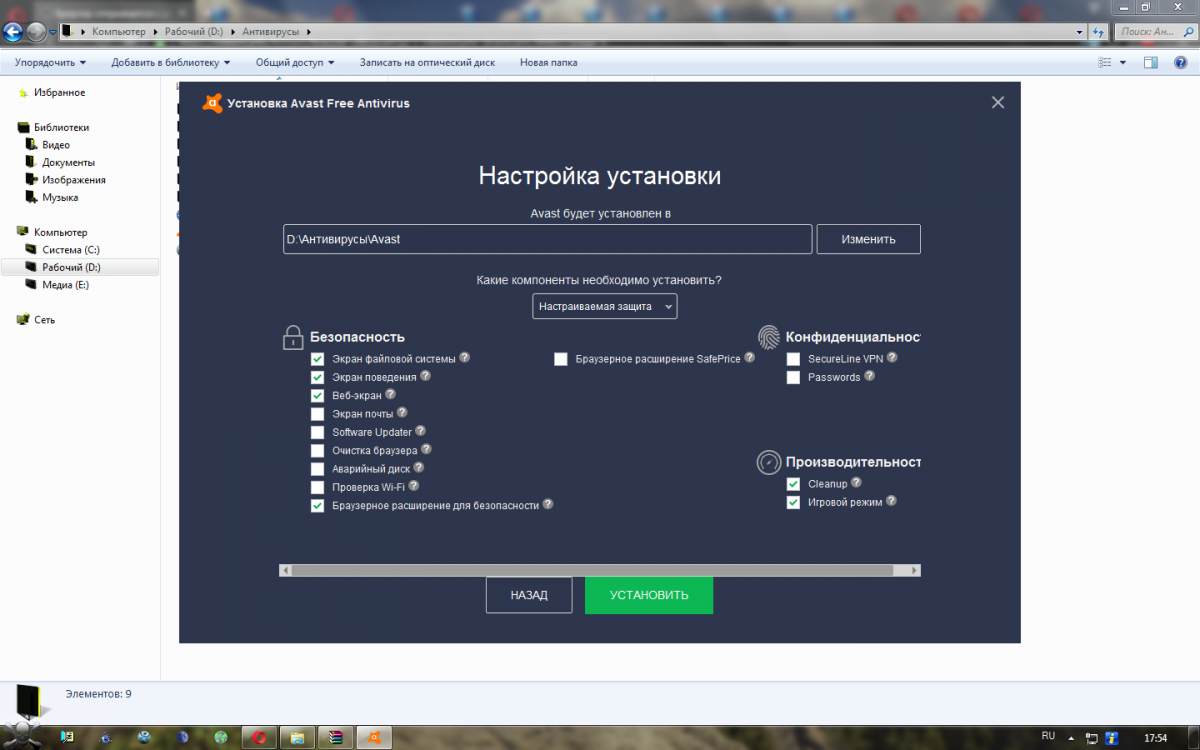Show help for Проверка Wi-Fi
This screenshot has height=750, width=1200.
(414, 486)
